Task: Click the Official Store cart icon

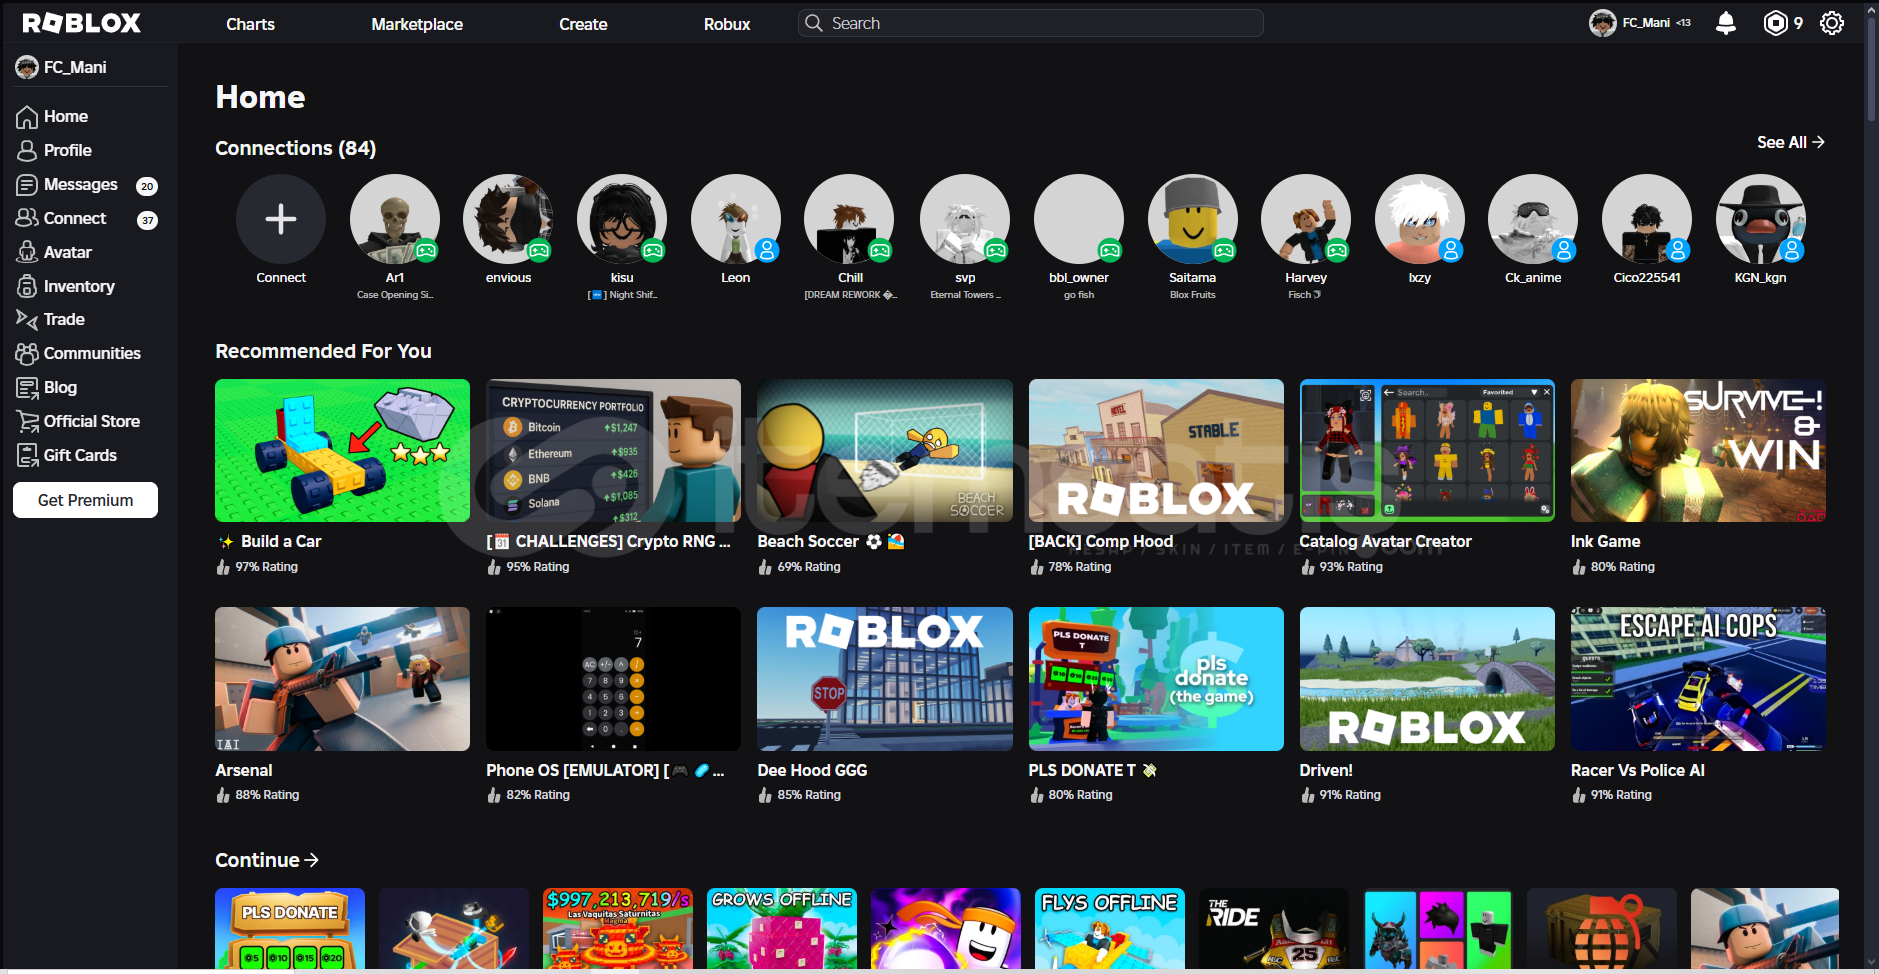Action: pyautogui.click(x=27, y=421)
